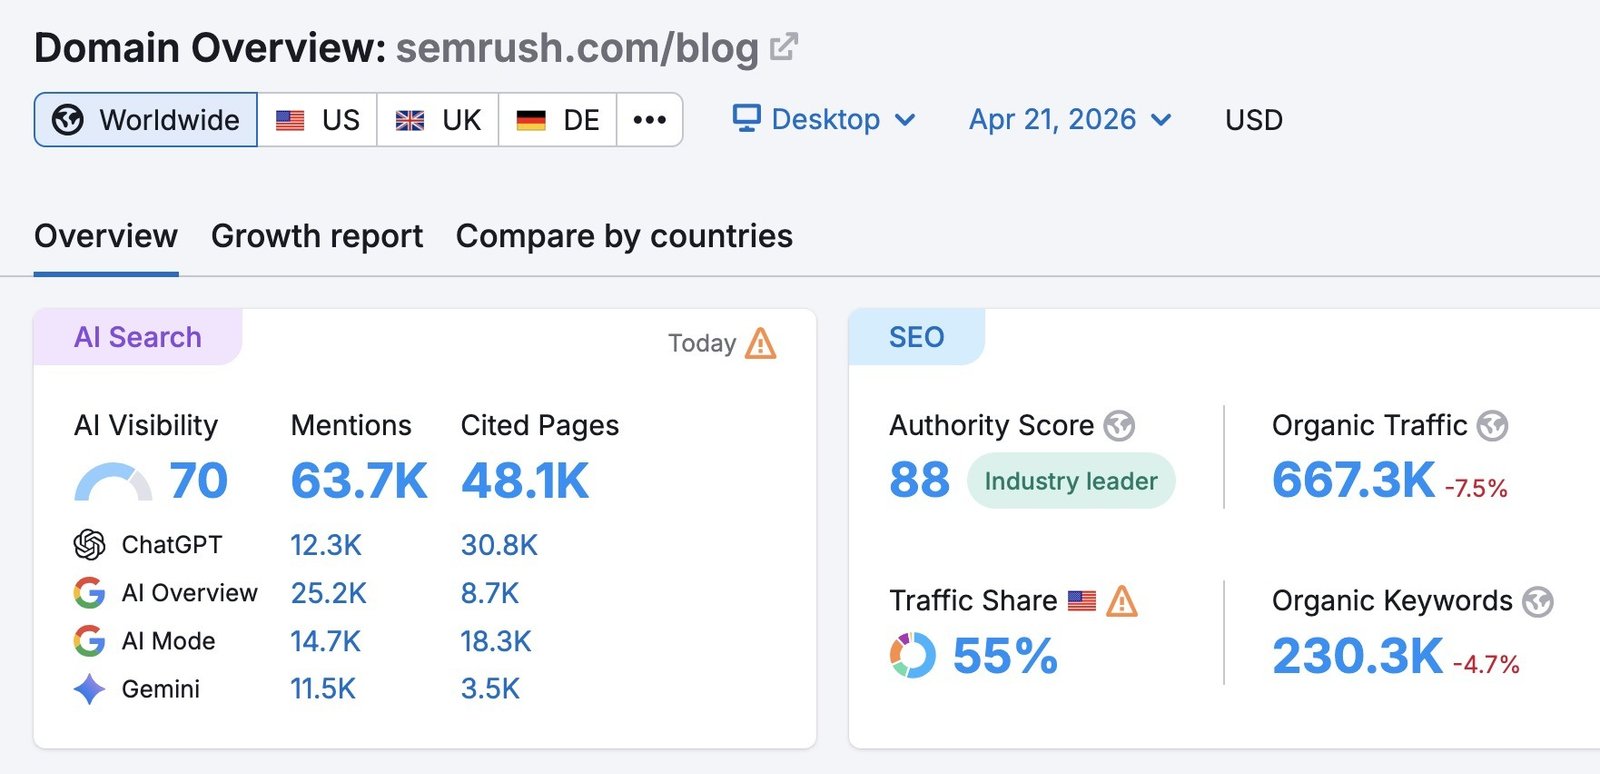Image resolution: width=1600 pixels, height=774 pixels.
Task: Click the US flag beside Traffic Share
Action: (x=1082, y=601)
